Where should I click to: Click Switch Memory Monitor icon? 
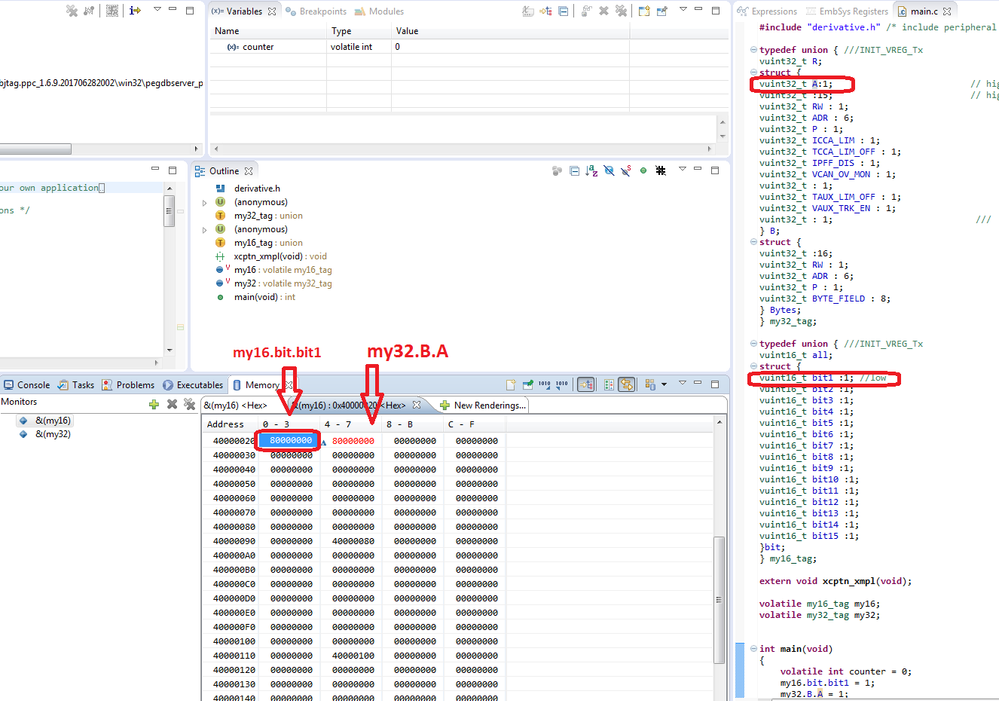coord(650,384)
